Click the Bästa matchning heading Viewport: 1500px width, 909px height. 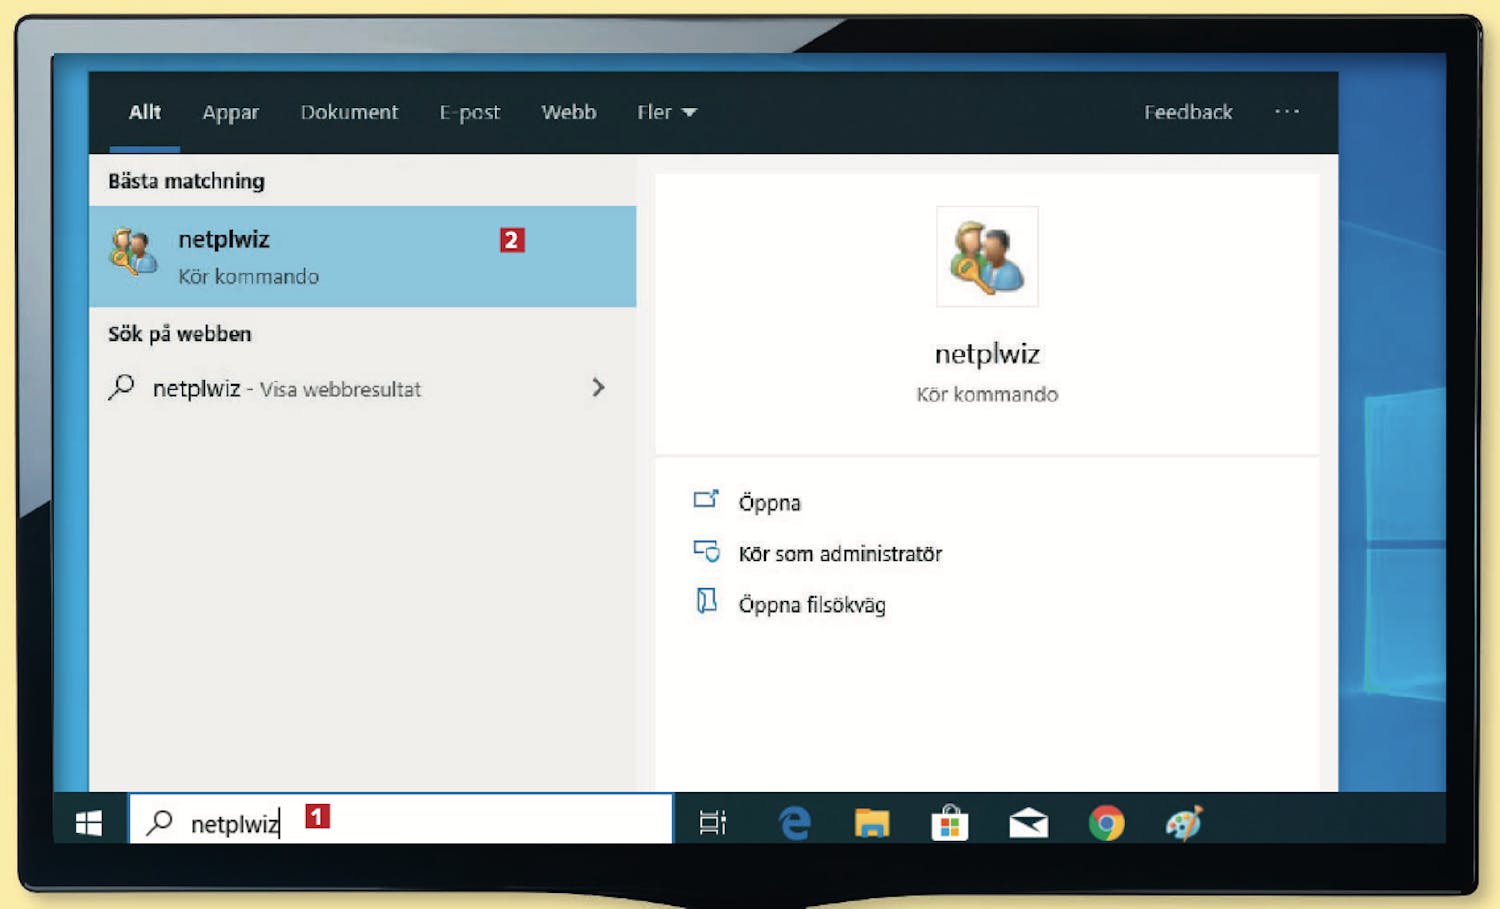click(x=186, y=181)
